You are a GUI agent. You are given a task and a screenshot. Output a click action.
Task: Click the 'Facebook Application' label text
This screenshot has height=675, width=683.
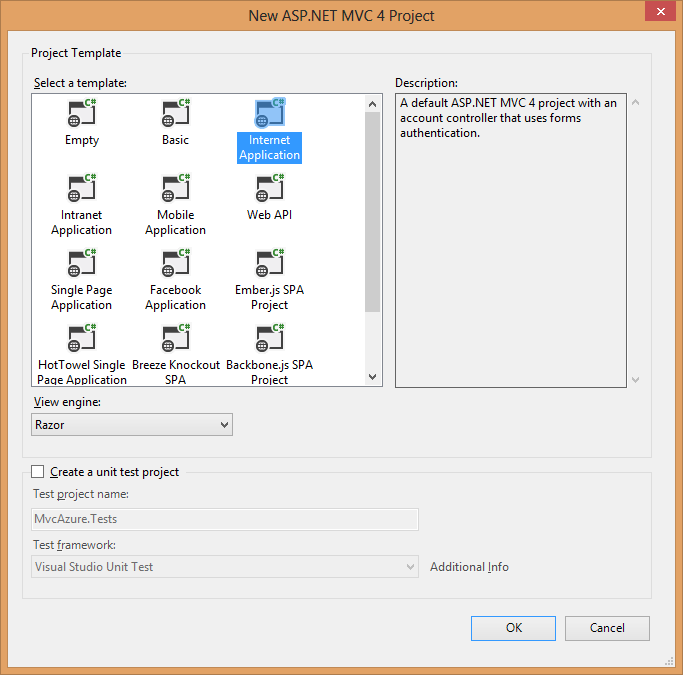tap(176, 297)
